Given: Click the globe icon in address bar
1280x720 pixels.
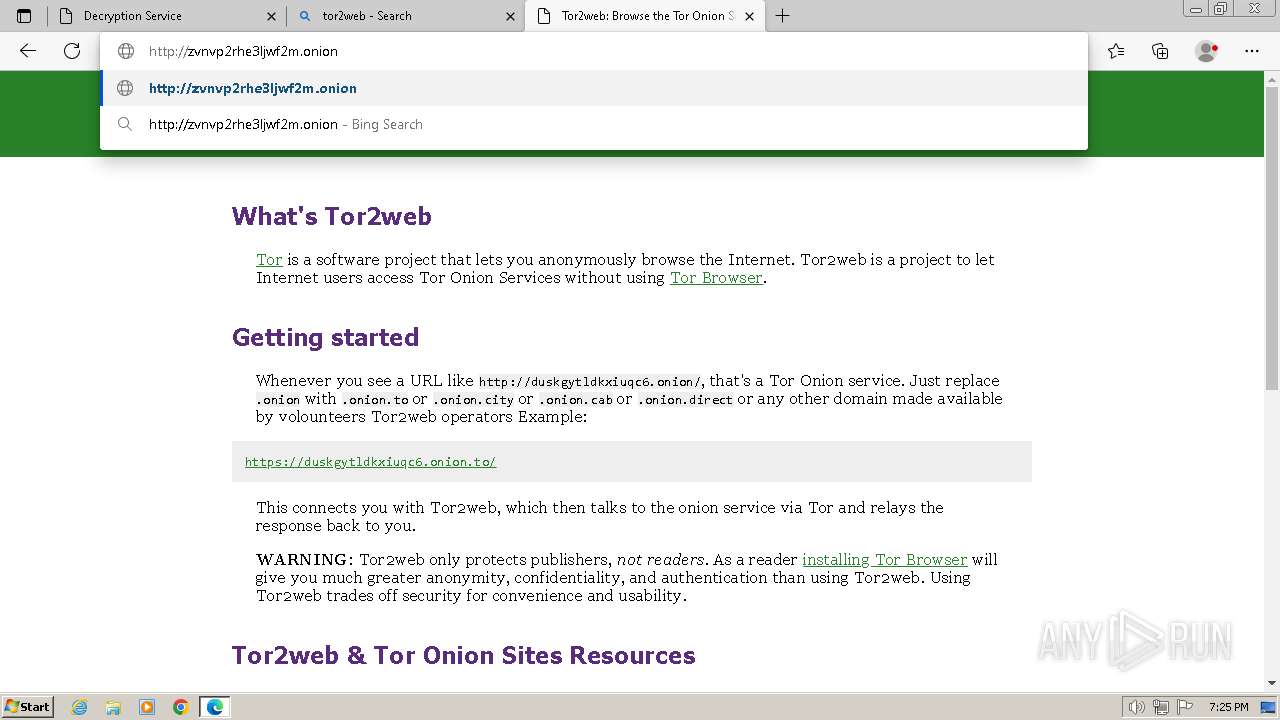Looking at the screenshot, I should point(126,51).
